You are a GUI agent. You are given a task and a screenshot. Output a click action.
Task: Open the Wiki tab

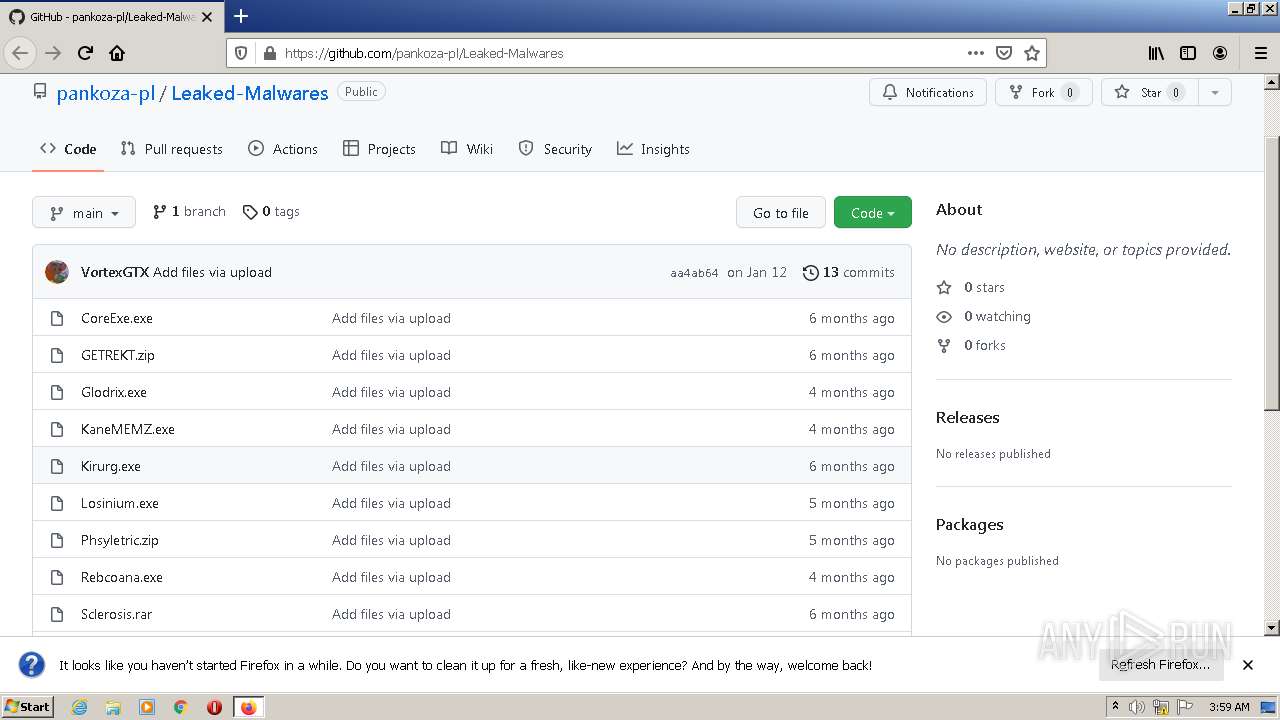coord(467,149)
